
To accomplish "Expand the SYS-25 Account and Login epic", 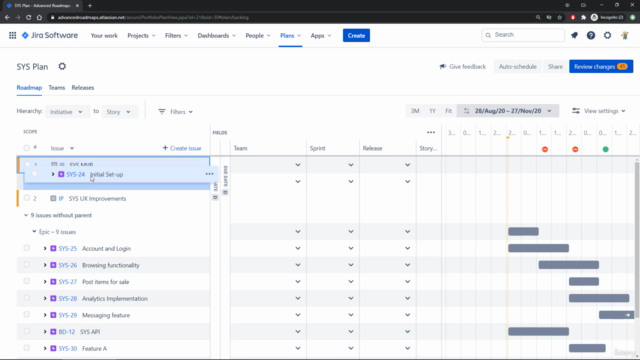I will 45,249.
